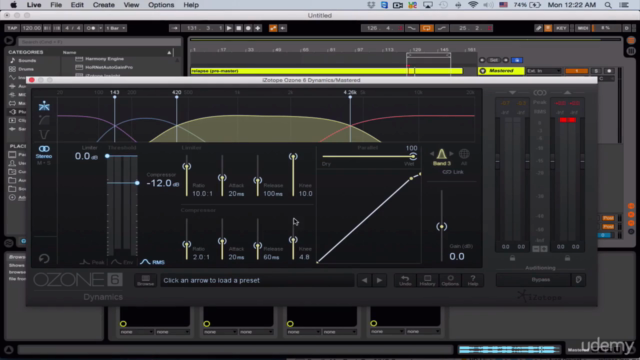Viewport: 640px width, 360px height.
Task: Open the Edit menu
Action: coord(77,5)
